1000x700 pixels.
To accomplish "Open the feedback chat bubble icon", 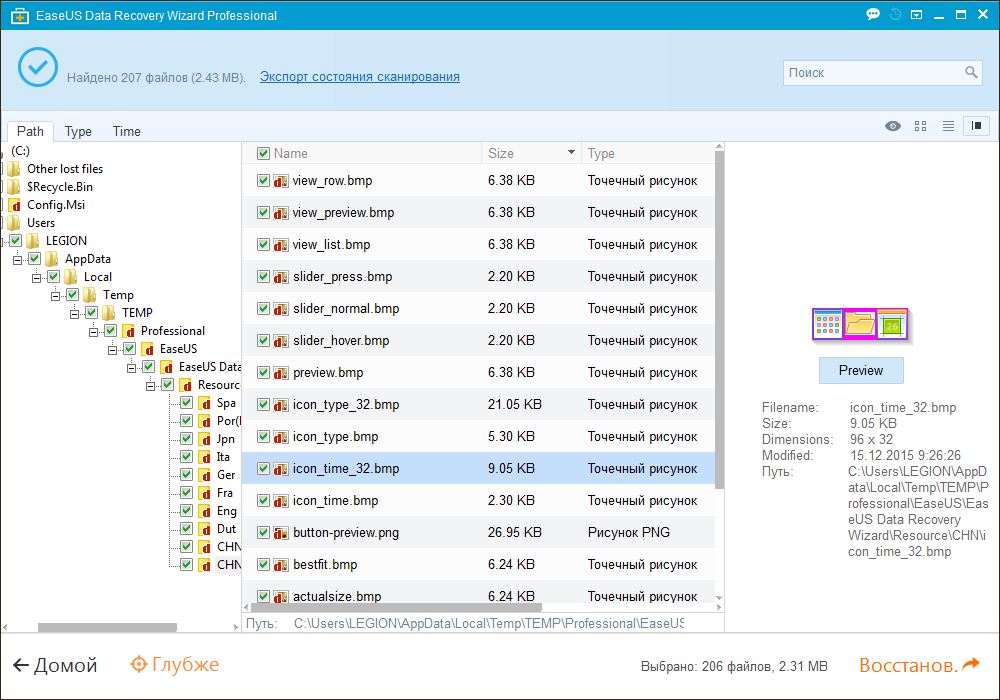I will point(873,14).
